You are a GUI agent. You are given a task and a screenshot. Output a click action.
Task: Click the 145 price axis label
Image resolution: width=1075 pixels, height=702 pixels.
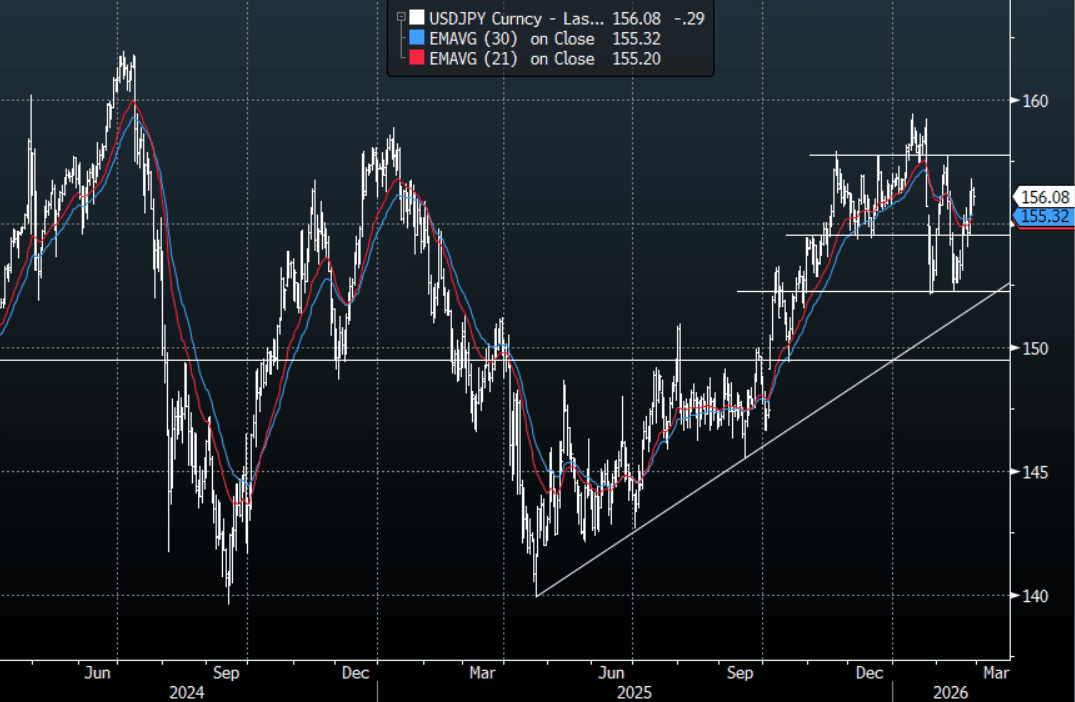pos(1035,472)
